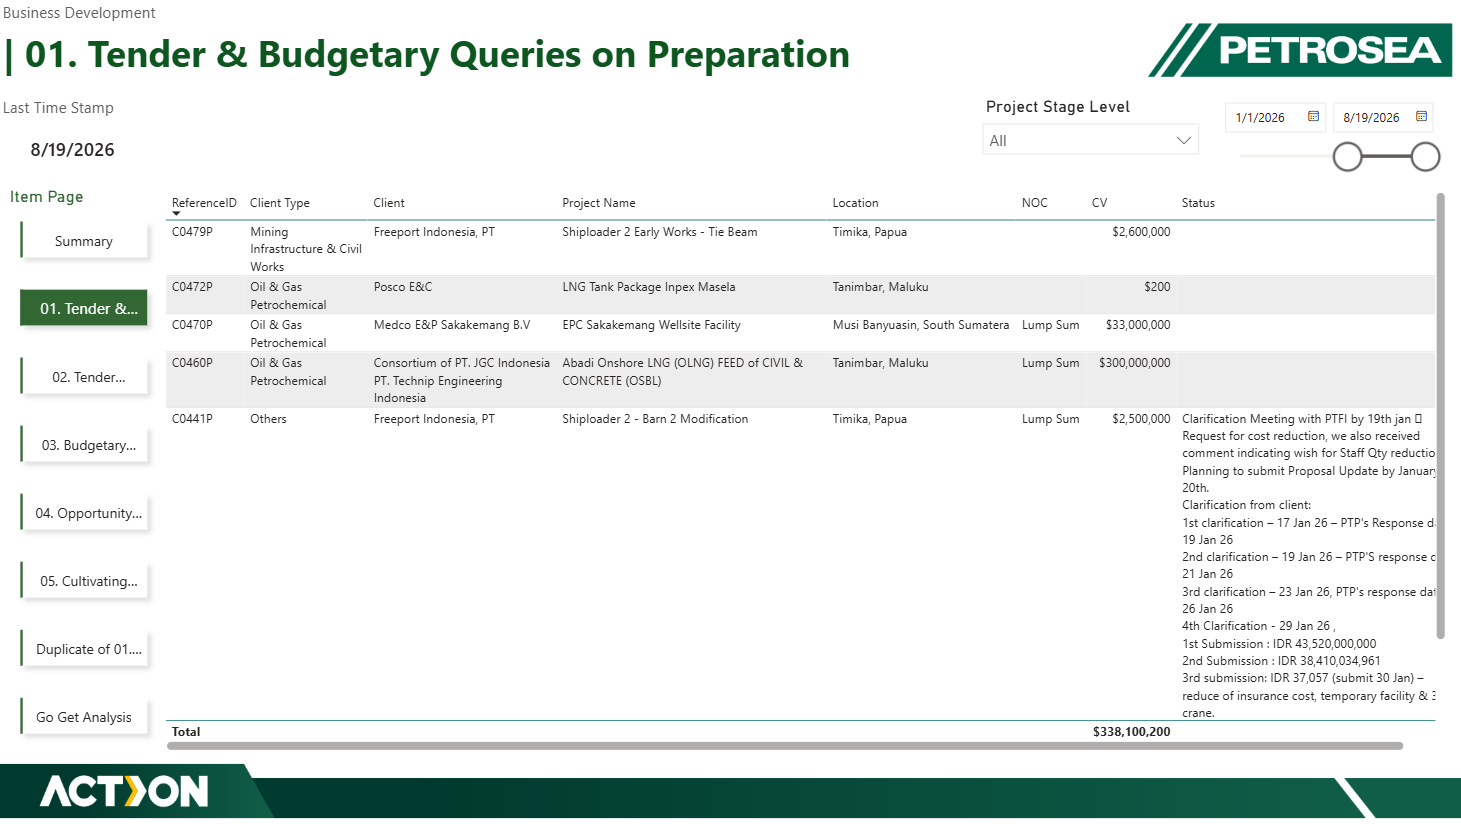Viewport: 1461px width, 824px height.
Task: Open the 05. Cultivating... page
Action: click(84, 581)
